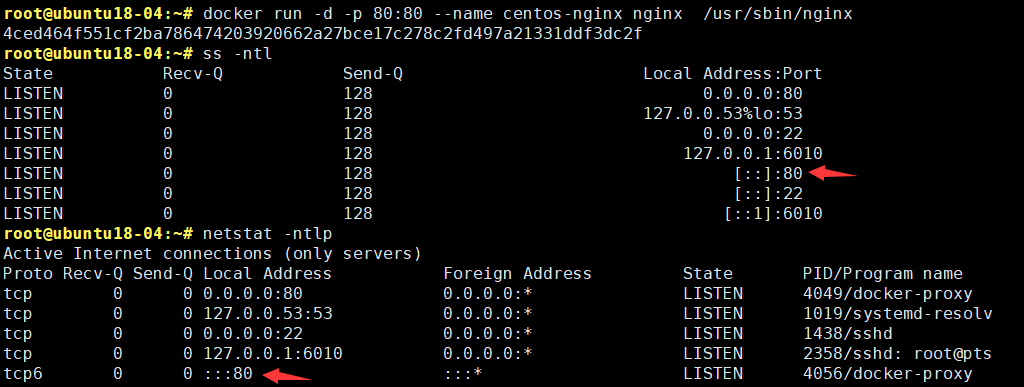The width and height of the screenshot is (1024, 387).
Task: Click the 'Recv-Q' header in ss output
Action: (x=193, y=74)
